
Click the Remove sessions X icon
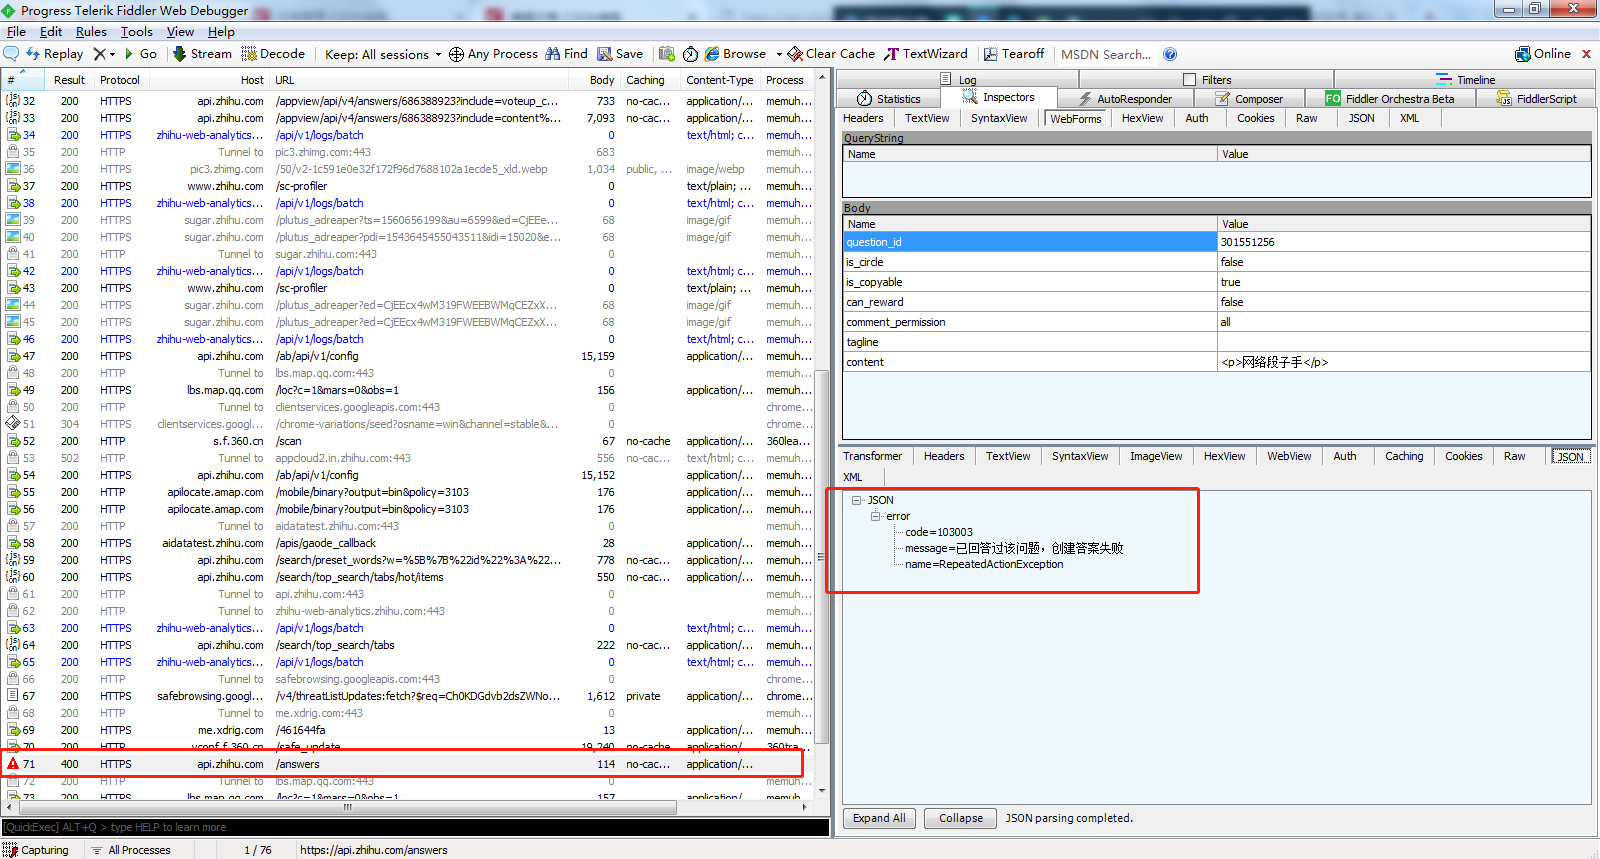coord(99,54)
